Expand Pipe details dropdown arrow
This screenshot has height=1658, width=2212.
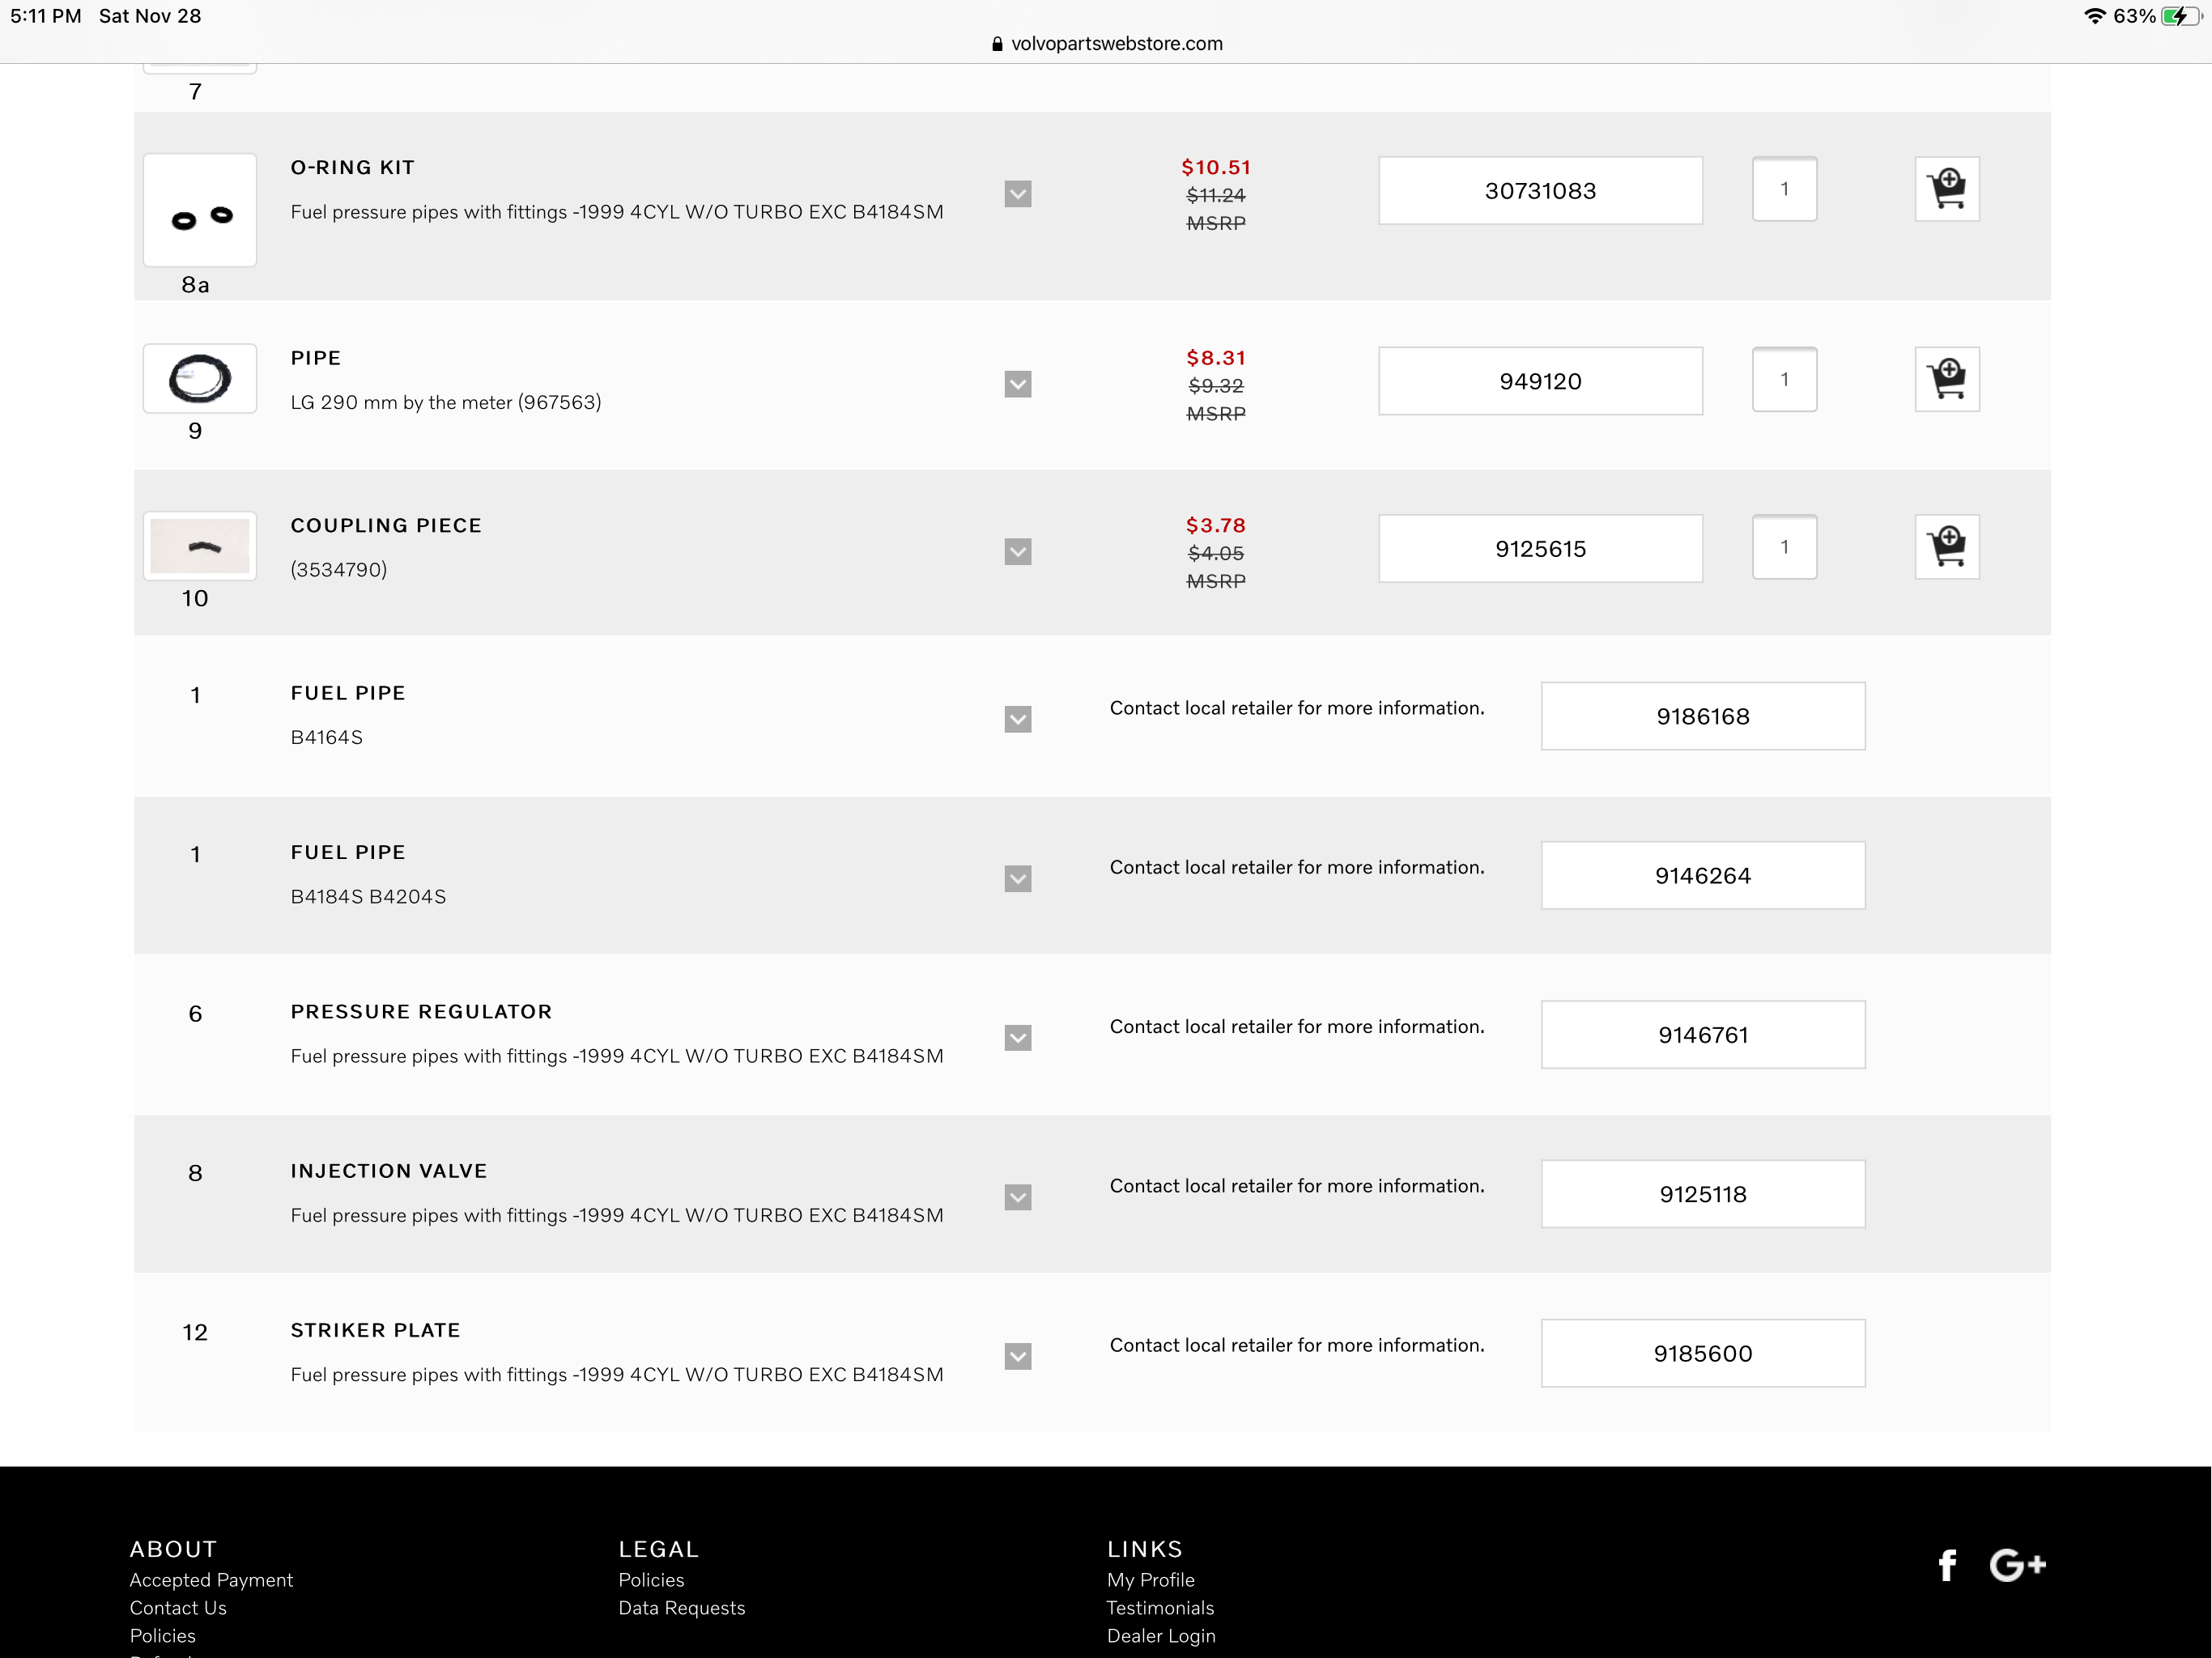[1017, 385]
